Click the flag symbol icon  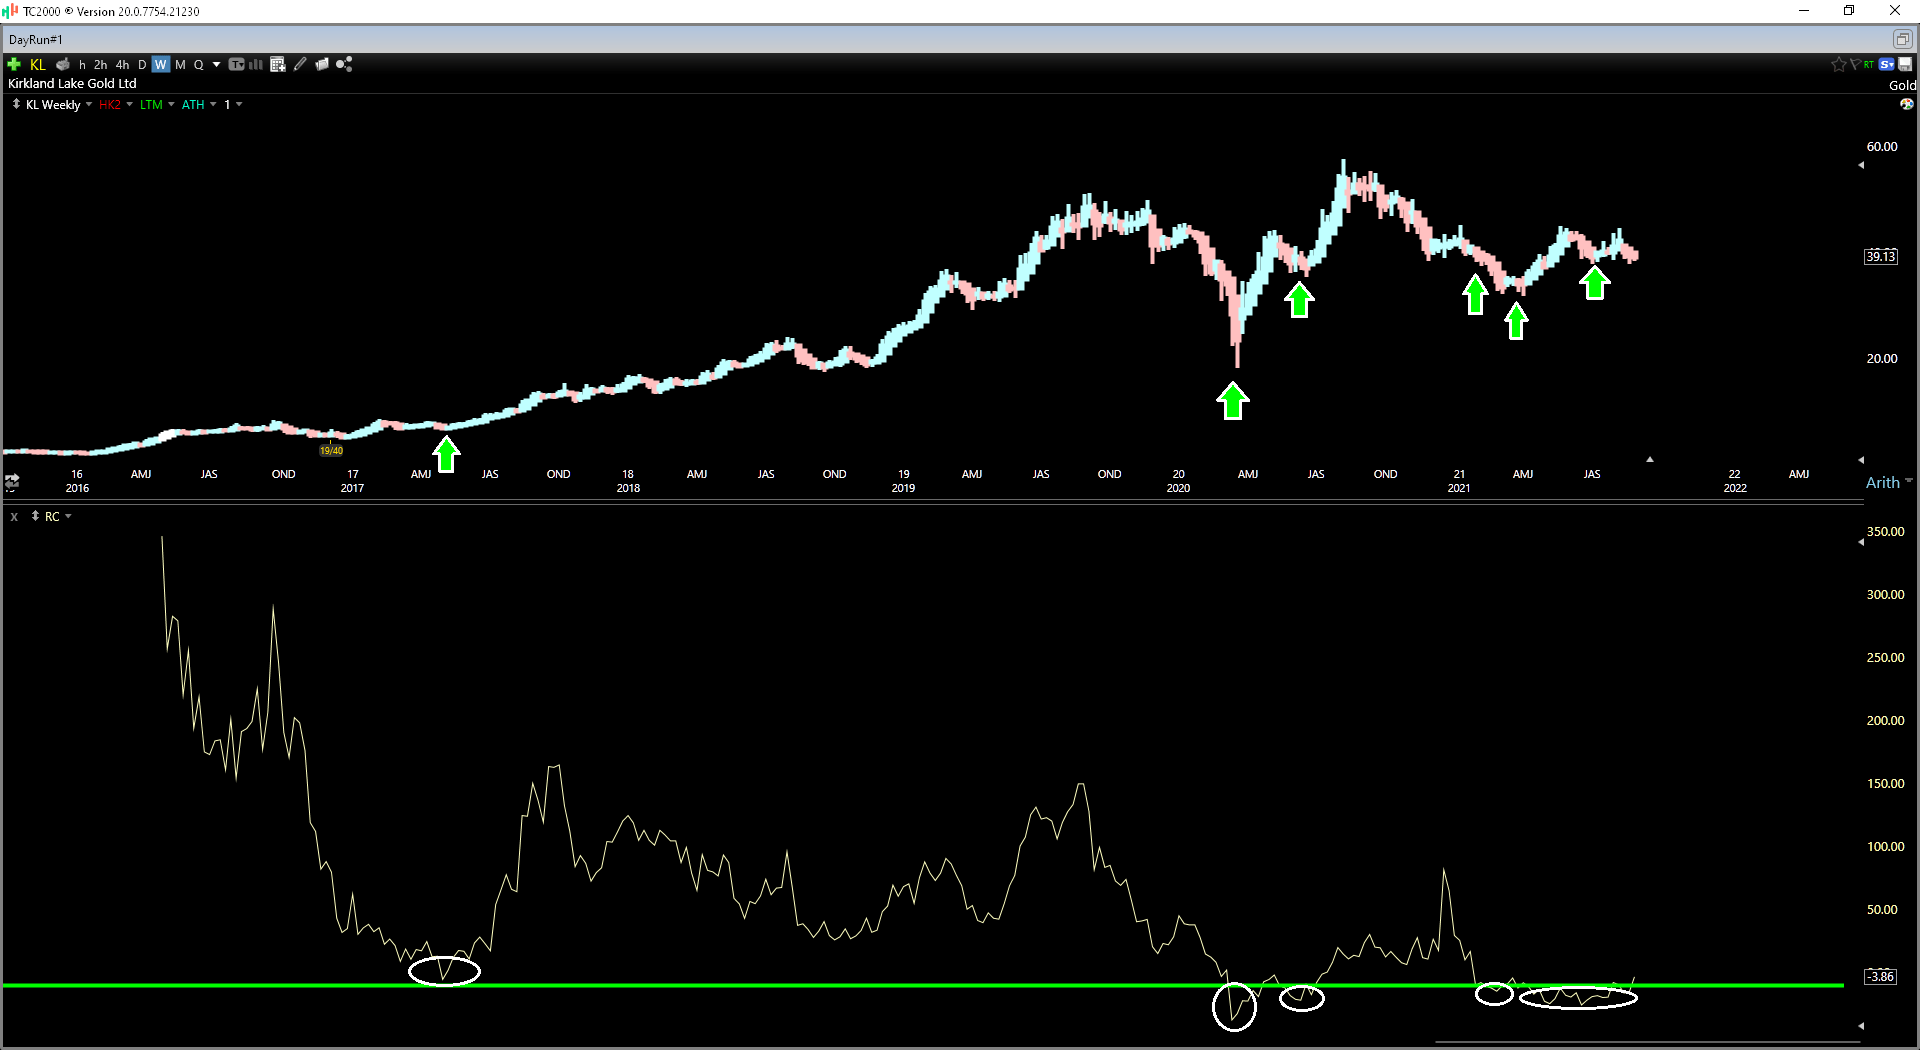click(x=1855, y=64)
